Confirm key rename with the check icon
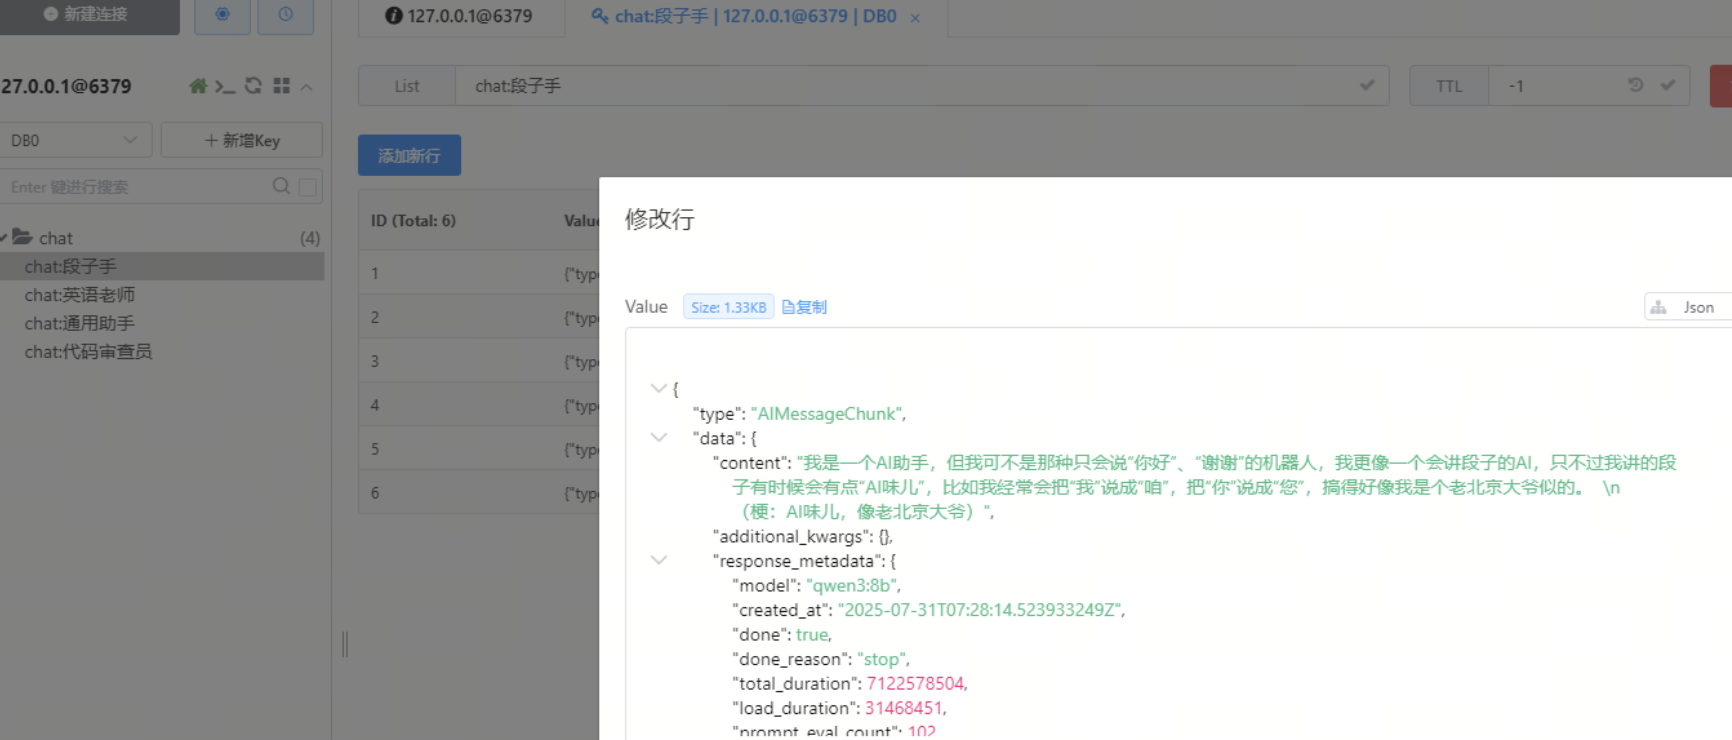Image resolution: width=1732 pixels, height=740 pixels. 1367,86
